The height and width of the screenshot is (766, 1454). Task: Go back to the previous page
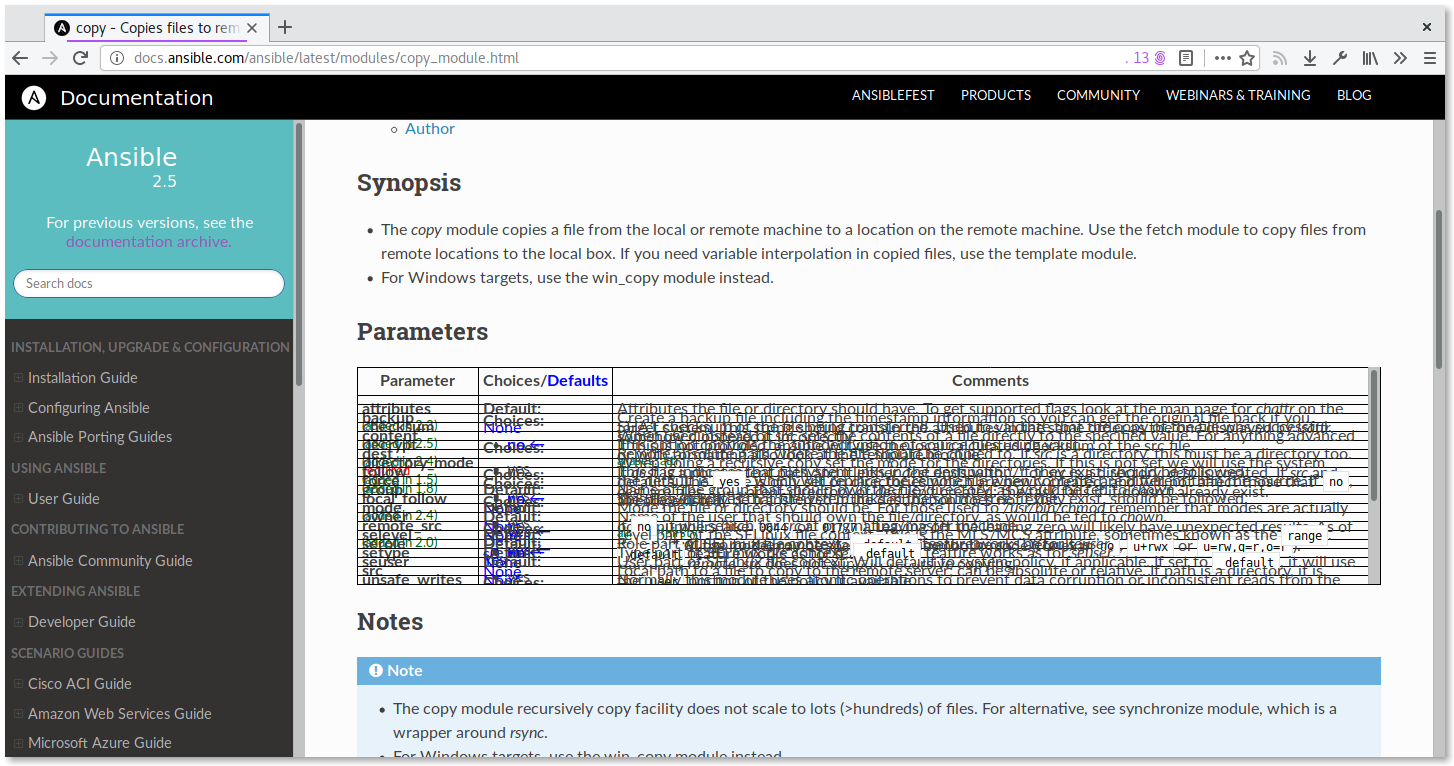[21, 58]
